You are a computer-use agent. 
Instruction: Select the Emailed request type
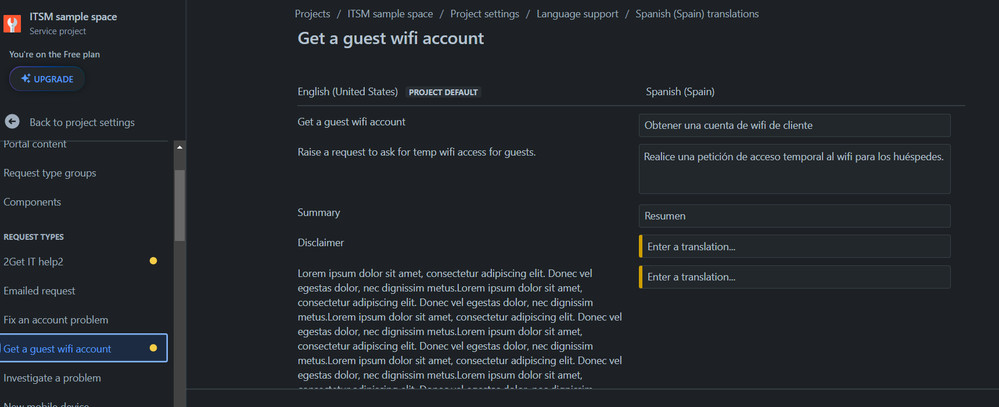click(x=39, y=291)
